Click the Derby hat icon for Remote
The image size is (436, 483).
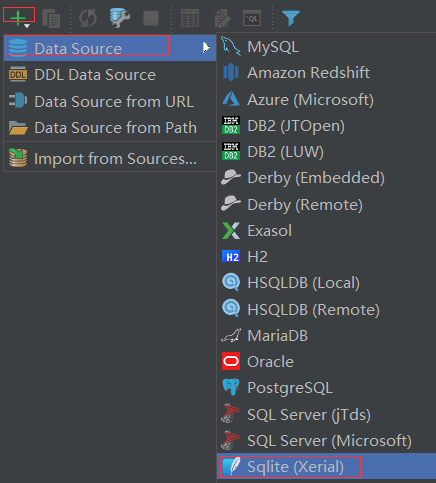coord(231,203)
